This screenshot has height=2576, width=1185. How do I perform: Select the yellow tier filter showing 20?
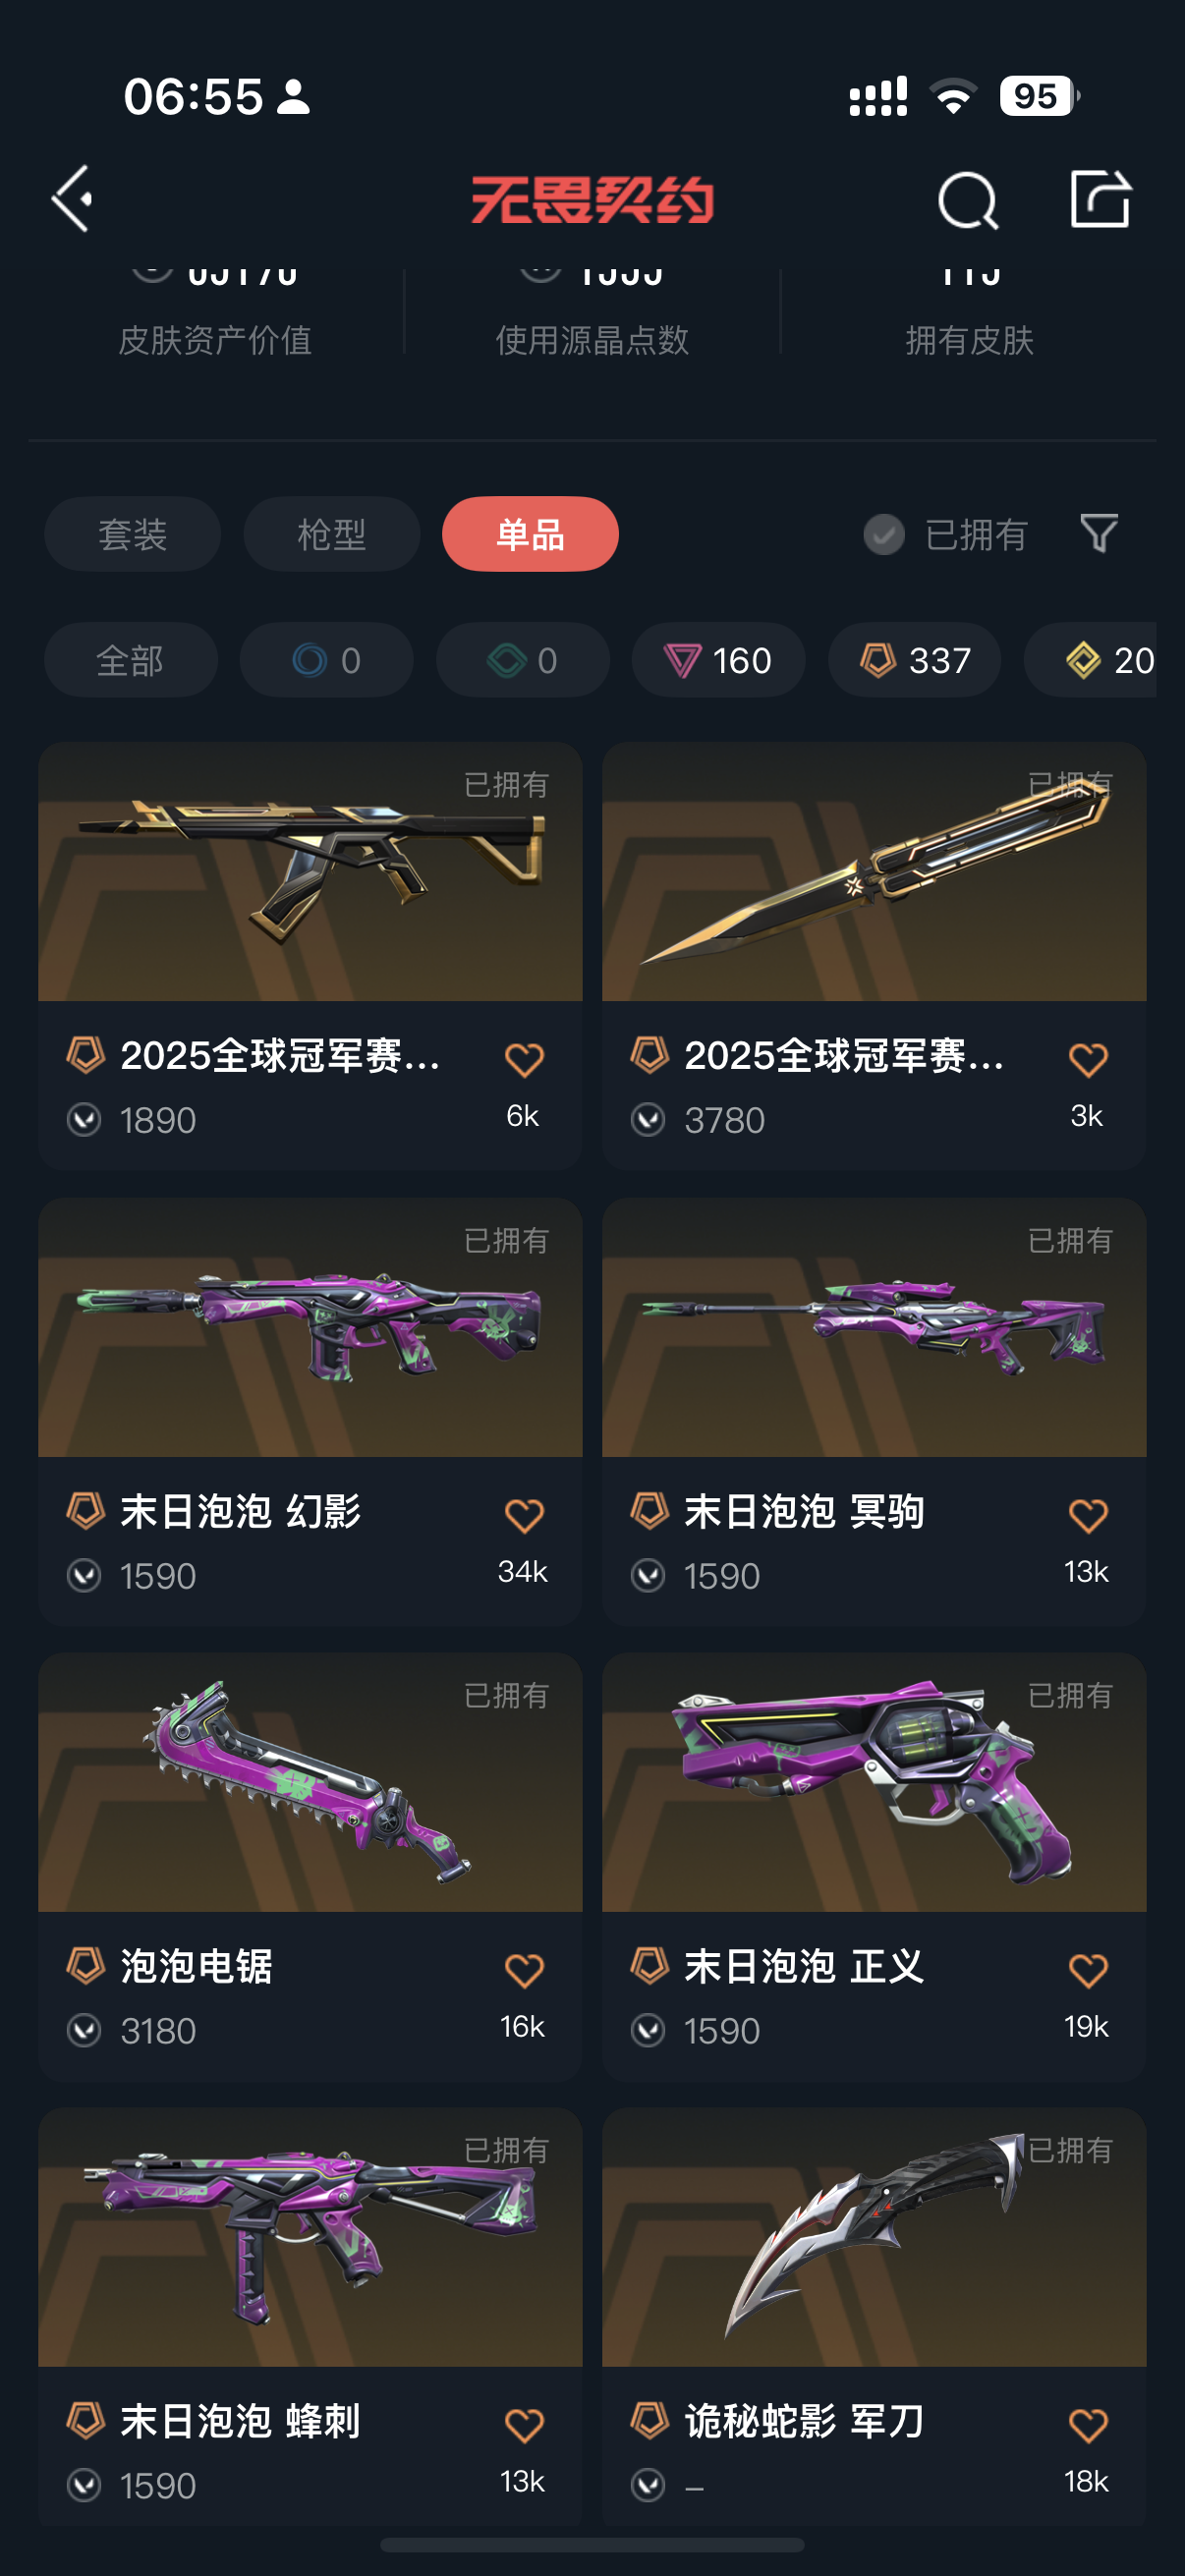click(1091, 660)
